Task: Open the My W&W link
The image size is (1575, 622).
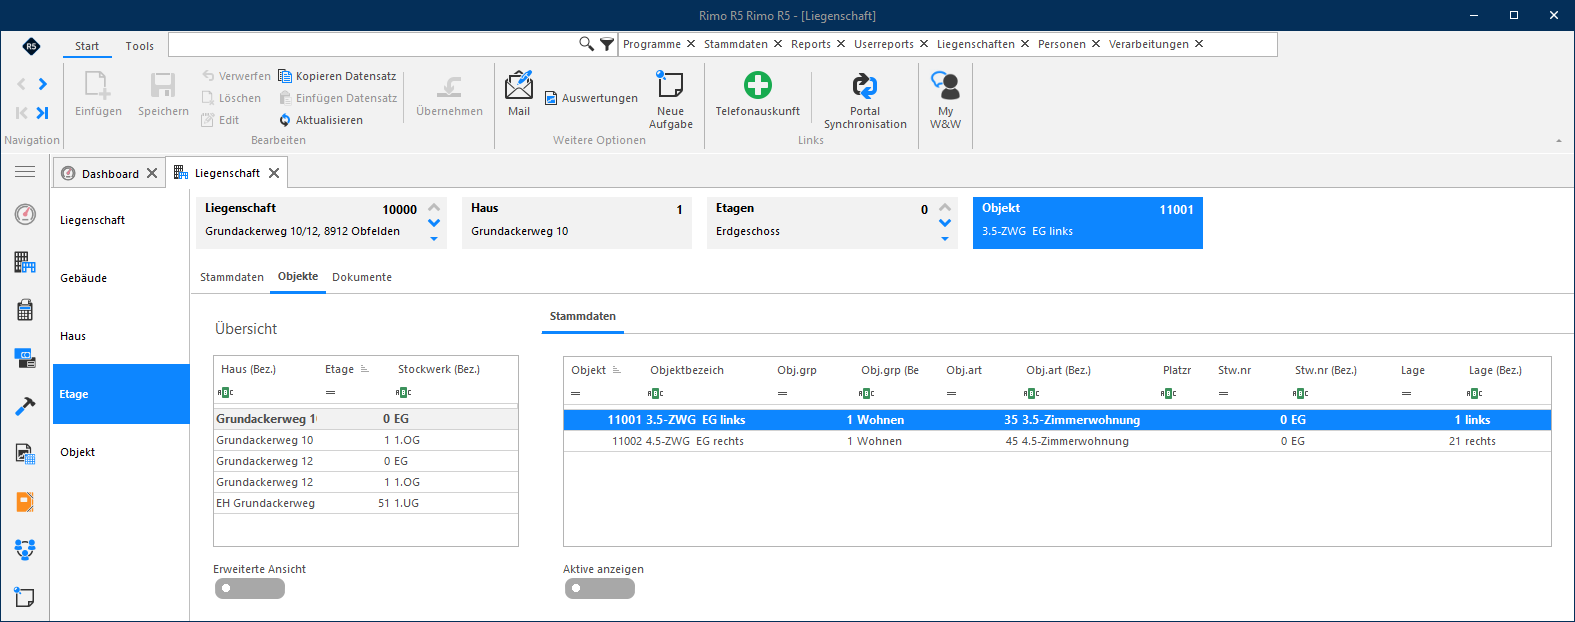Action: coord(945,100)
